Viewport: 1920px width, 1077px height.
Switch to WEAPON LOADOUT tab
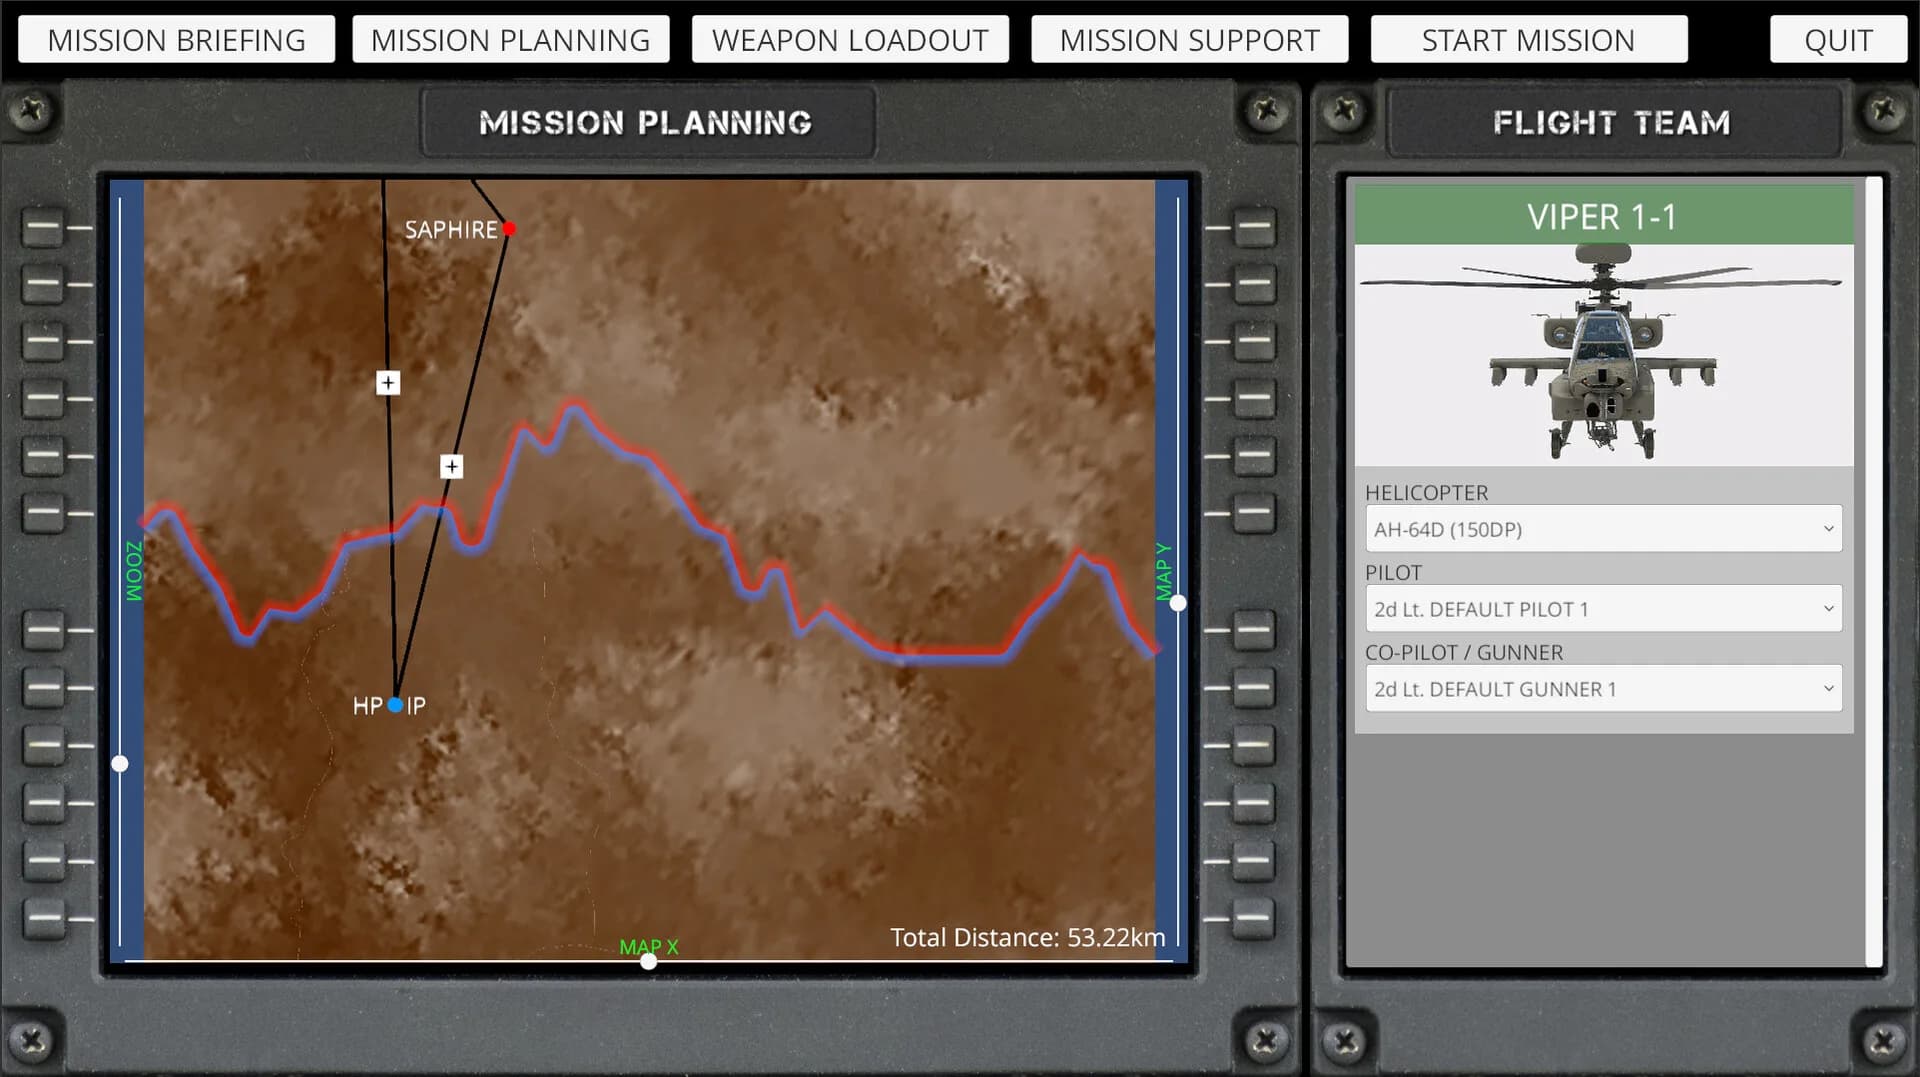pyautogui.click(x=850, y=40)
